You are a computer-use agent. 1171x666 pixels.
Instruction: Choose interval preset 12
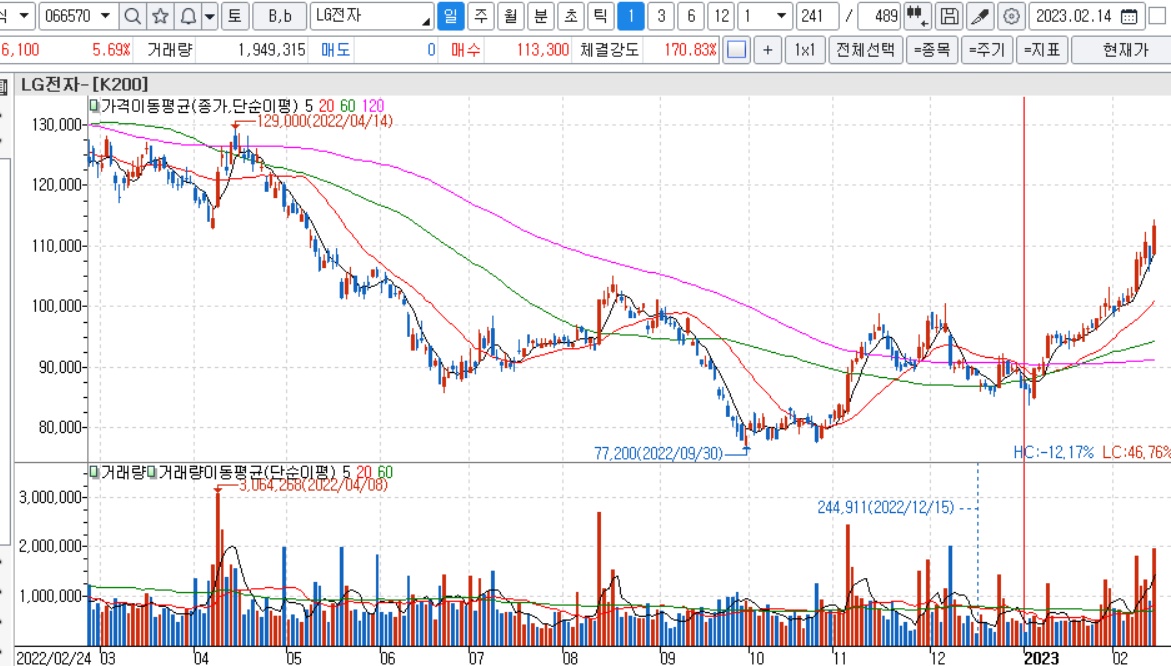pyautogui.click(x=721, y=16)
